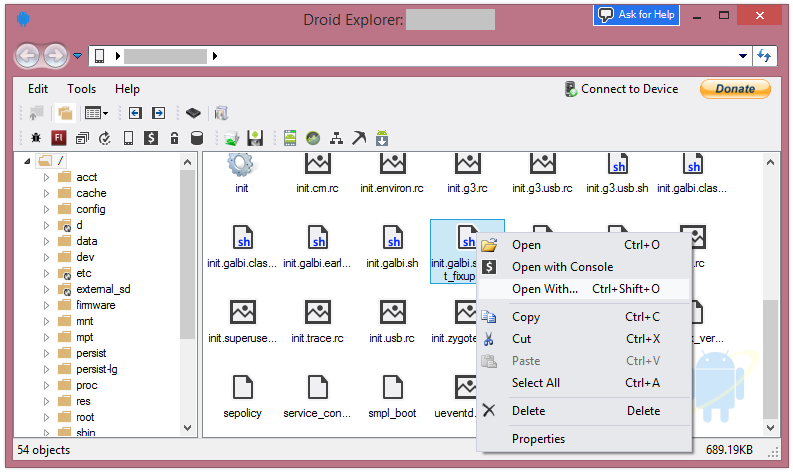Select the init.trace.rc file
This screenshot has height=473, width=793.
pos(317,322)
